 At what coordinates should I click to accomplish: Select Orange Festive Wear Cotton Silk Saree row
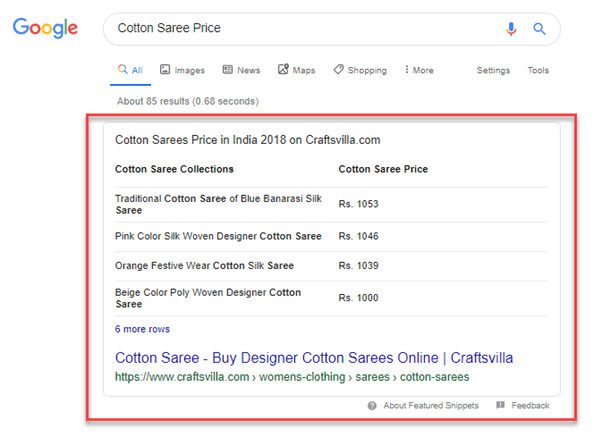tap(331, 266)
